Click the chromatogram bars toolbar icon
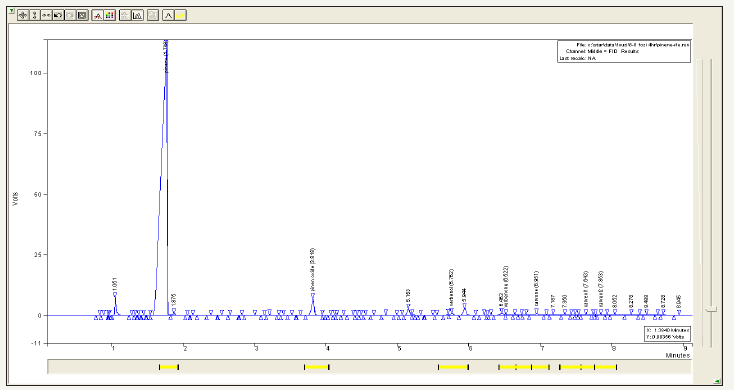The width and height of the screenshot is (734, 390). coord(137,15)
